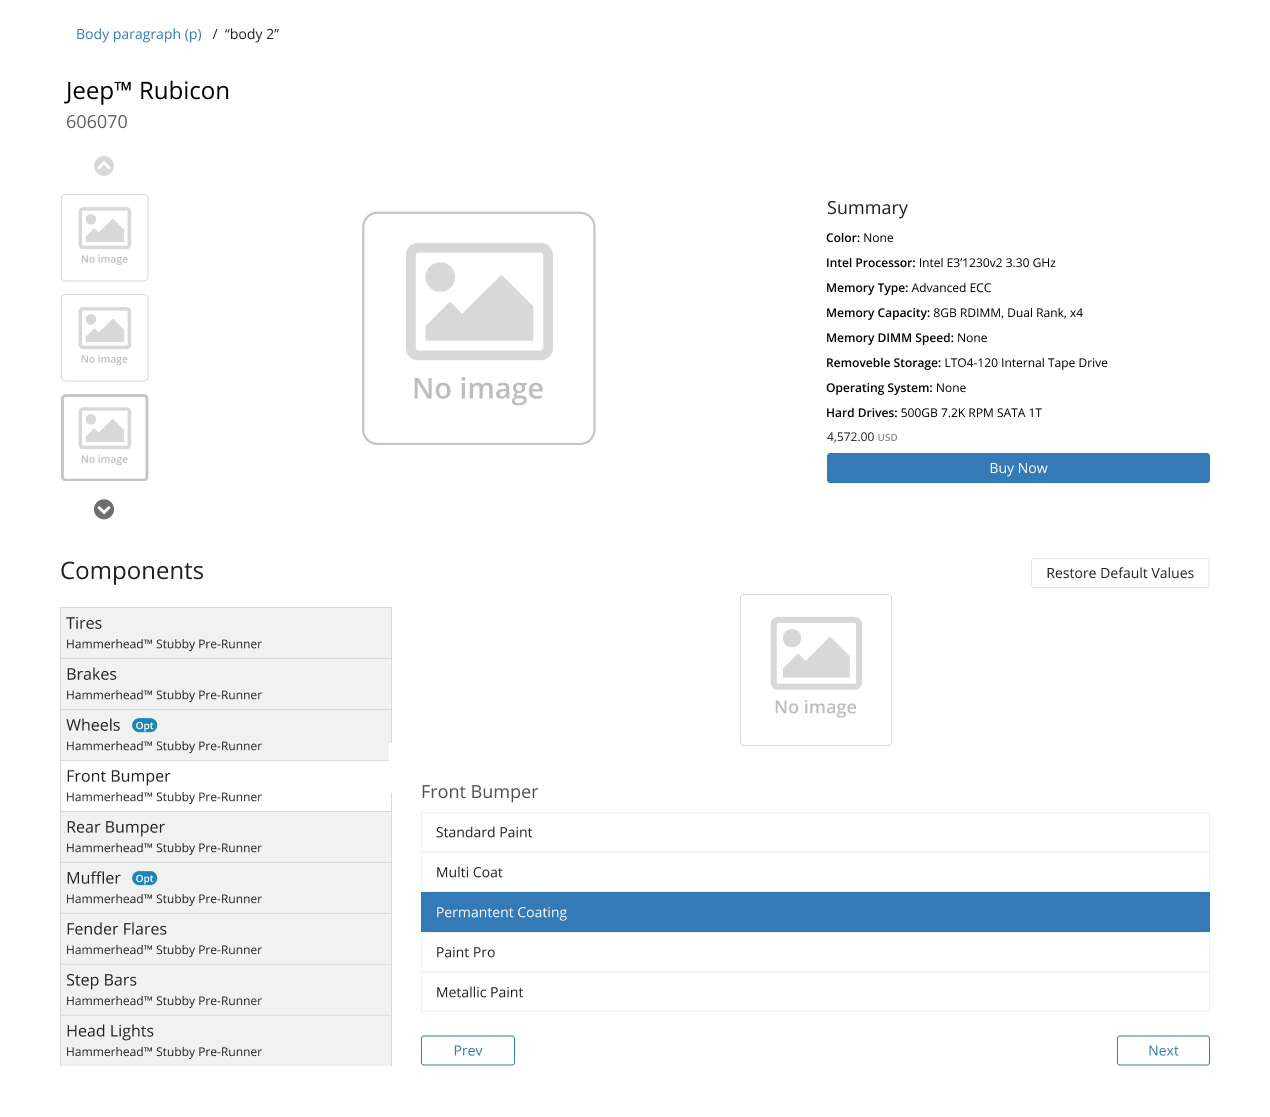1270x1117 pixels.
Task: Open the Body paragraph (p) breadcrumb link
Action: coord(139,34)
